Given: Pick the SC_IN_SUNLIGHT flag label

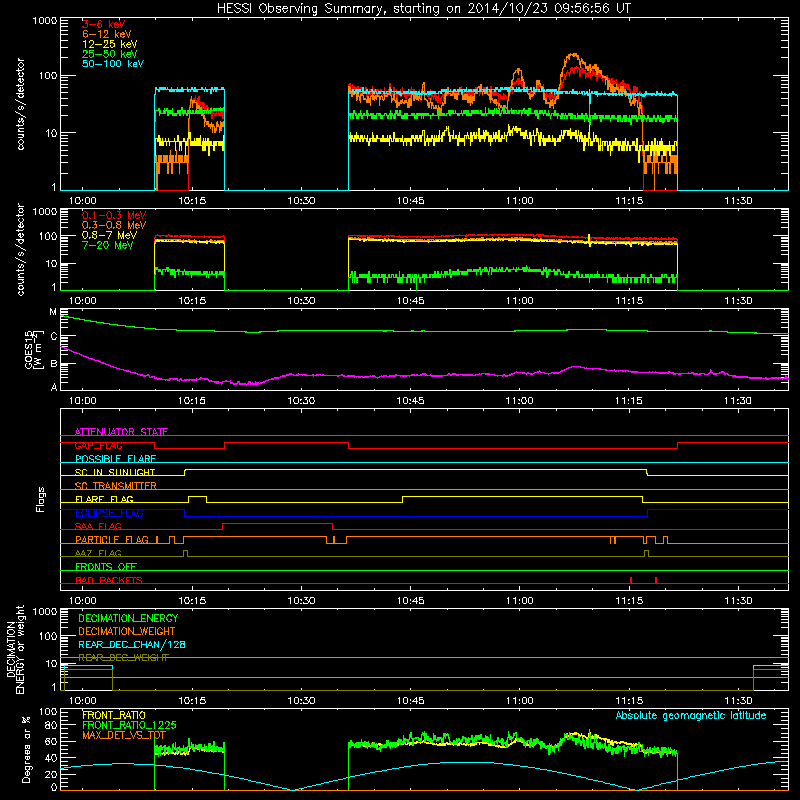Looking at the screenshot, I should (115, 472).
